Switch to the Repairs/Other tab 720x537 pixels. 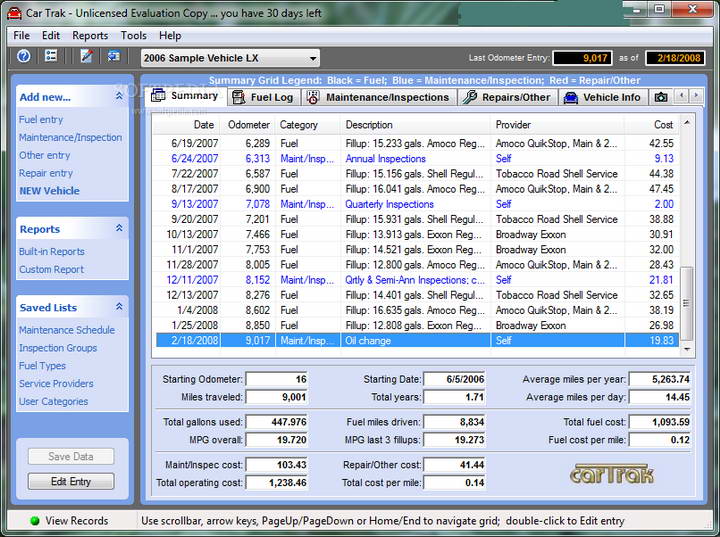pos(507,97)
